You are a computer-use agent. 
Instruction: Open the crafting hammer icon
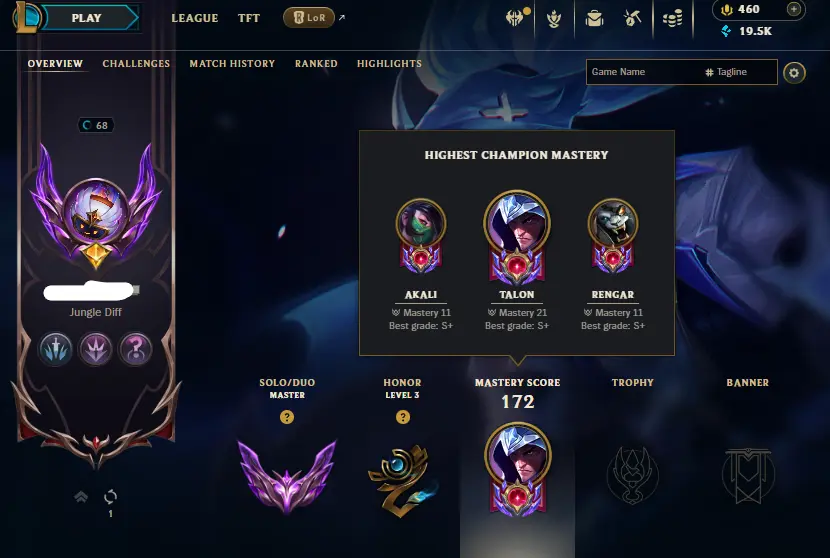pos(633,19)
